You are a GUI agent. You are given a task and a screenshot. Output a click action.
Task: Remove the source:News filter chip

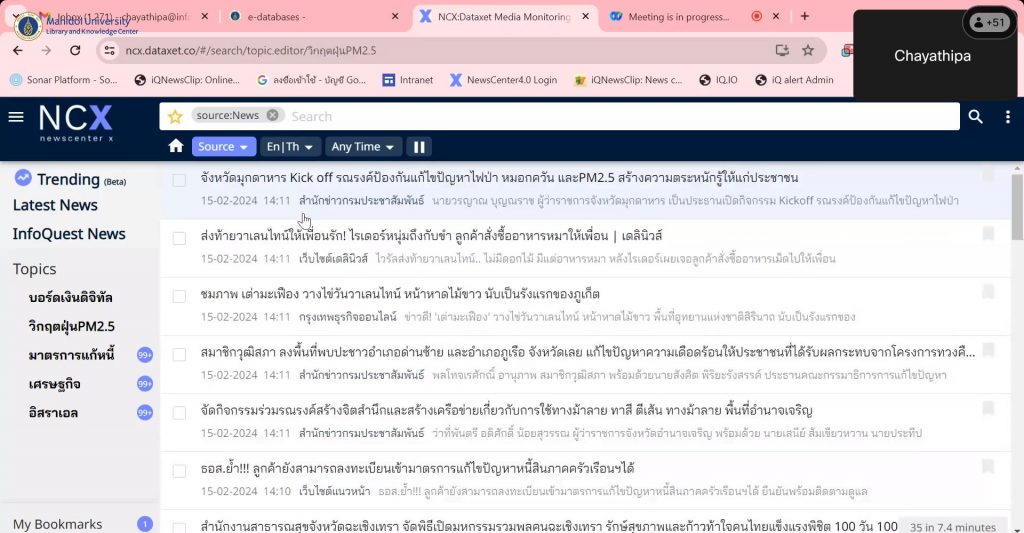coord(272,116)
